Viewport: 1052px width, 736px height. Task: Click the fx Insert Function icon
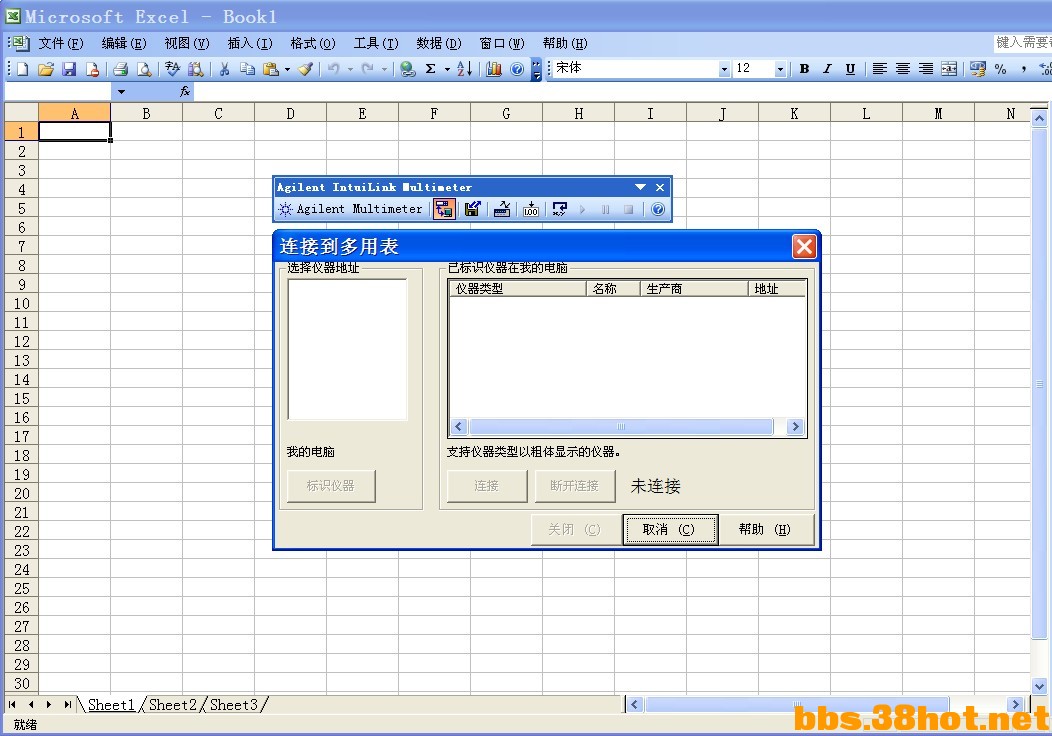pos(185,91)
